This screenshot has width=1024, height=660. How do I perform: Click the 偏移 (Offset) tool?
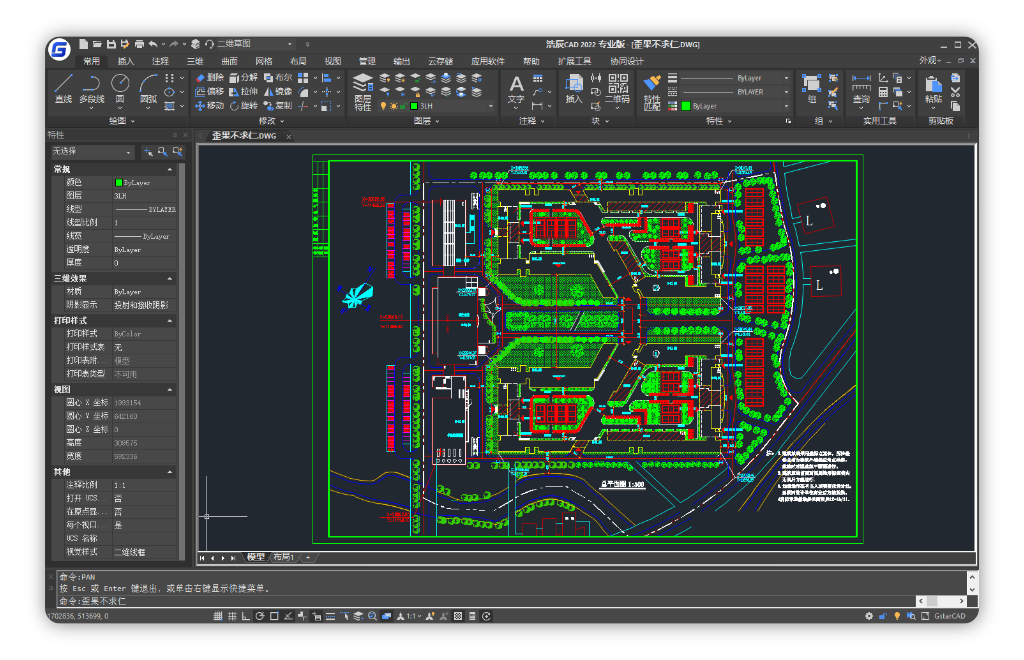pos(210,91)
